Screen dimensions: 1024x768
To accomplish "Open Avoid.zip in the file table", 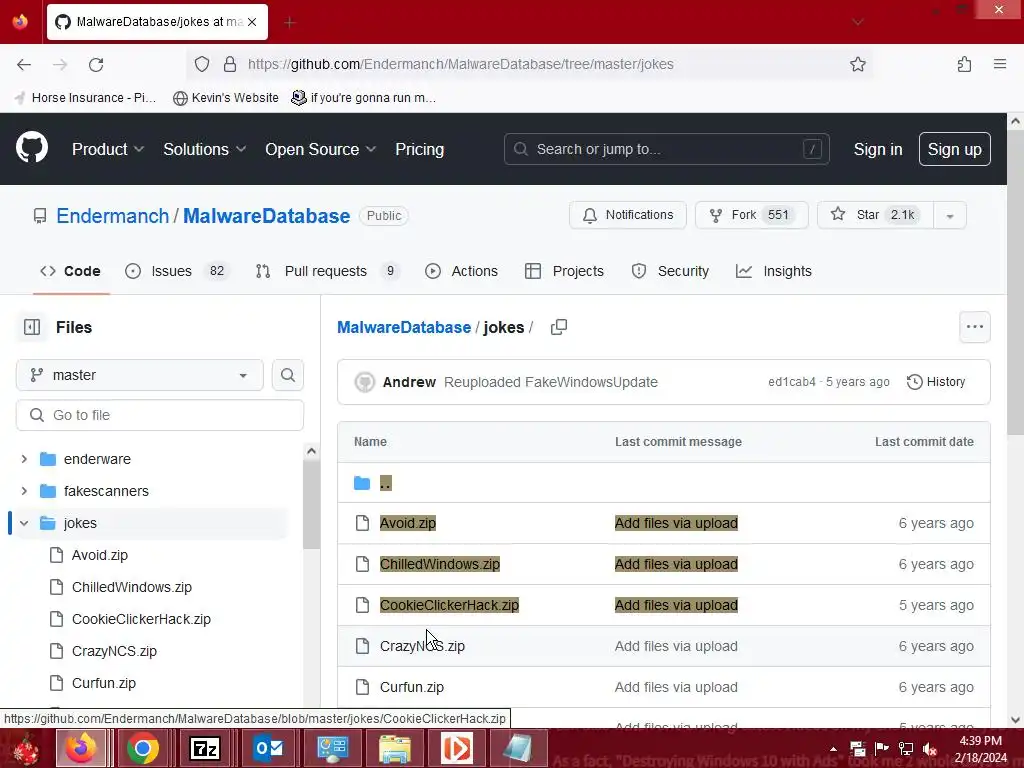I will pyautogui.click(x=408, y=523).
